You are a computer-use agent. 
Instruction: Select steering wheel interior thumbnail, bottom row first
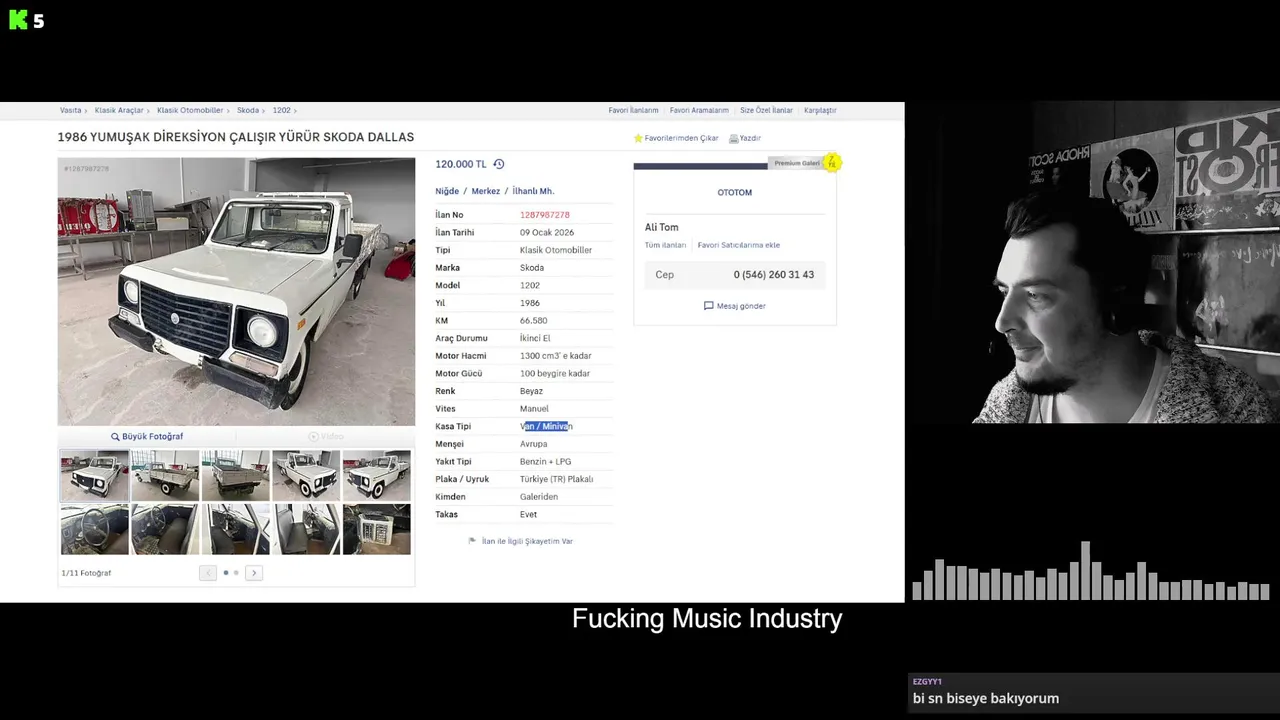94,529
